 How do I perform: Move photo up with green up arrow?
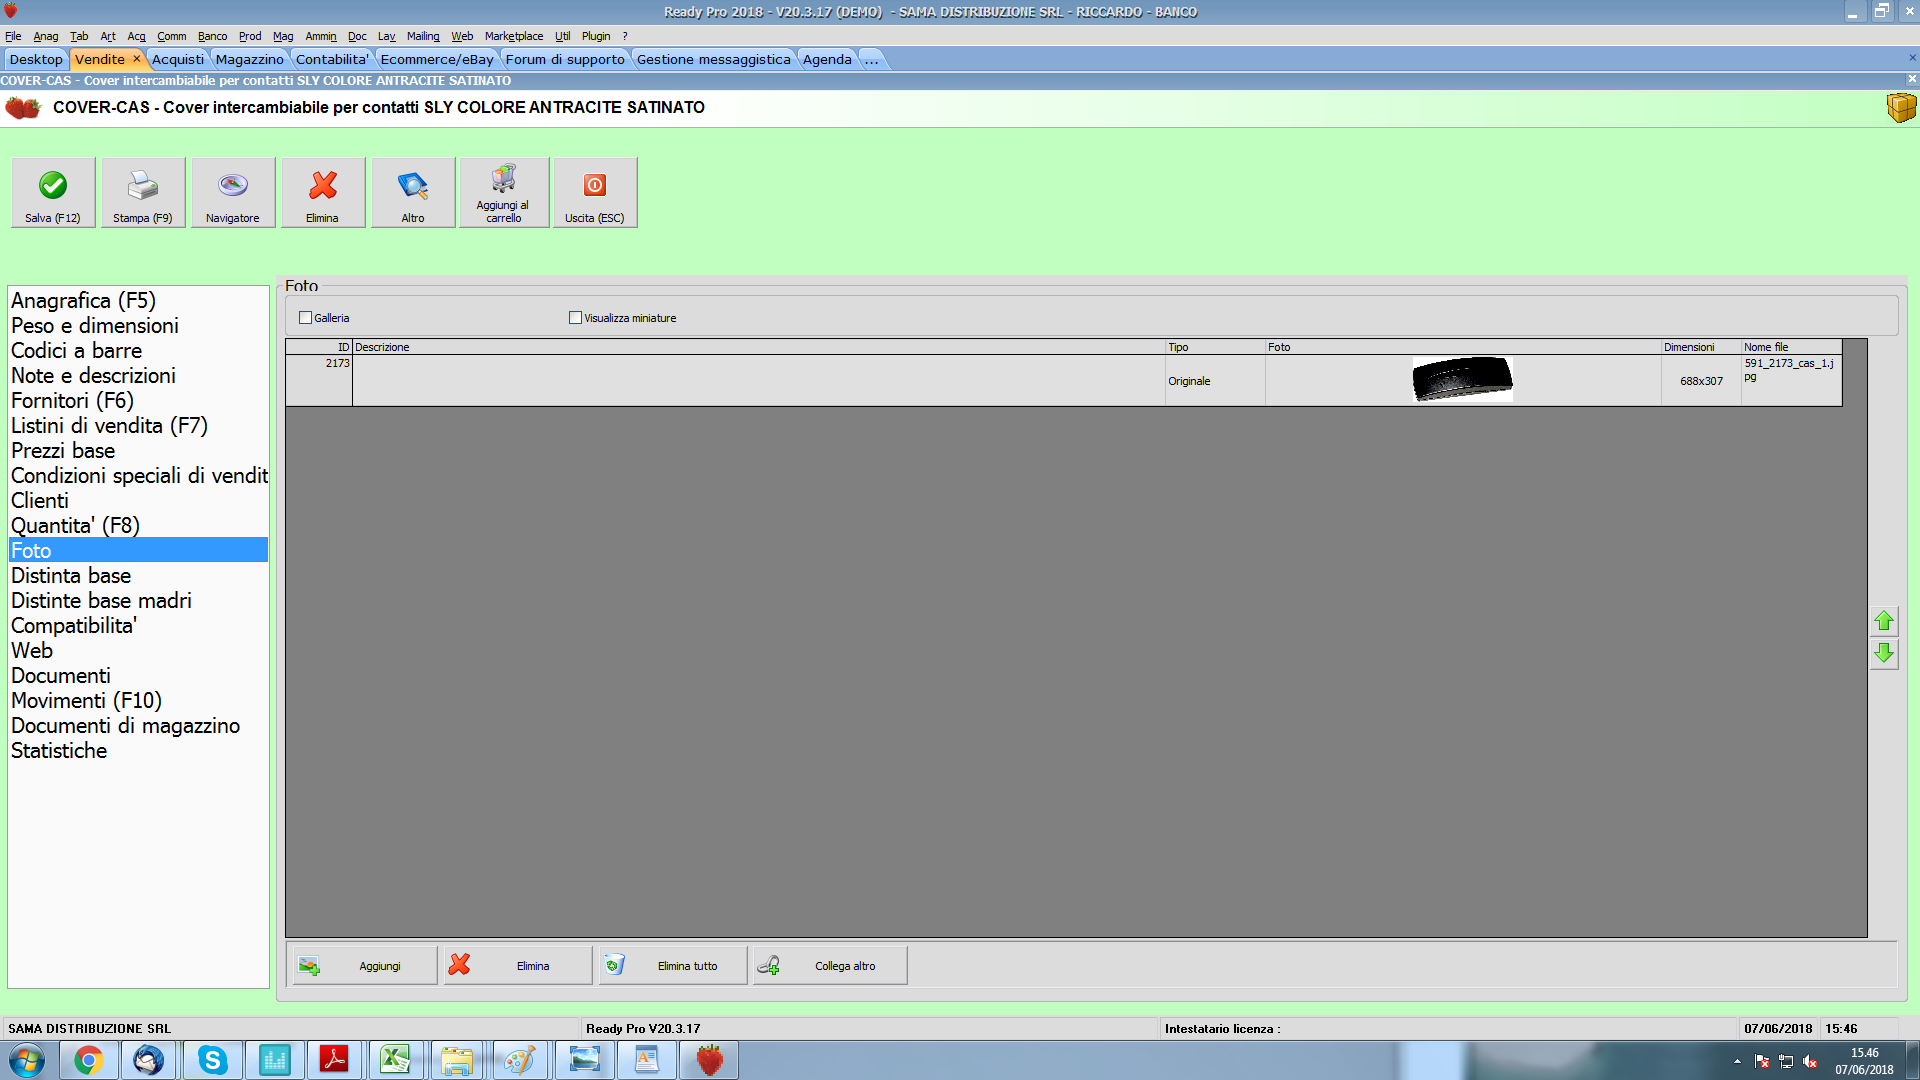[x=1884, y=621]
